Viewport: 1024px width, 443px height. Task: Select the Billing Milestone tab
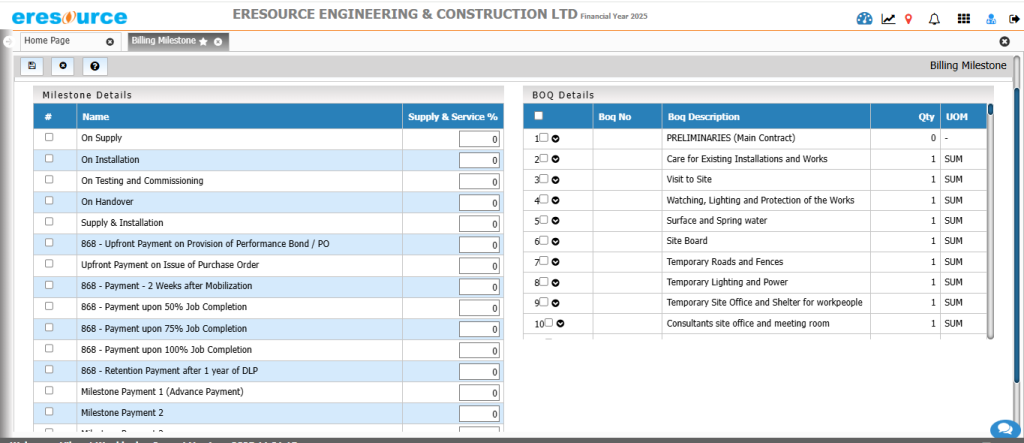(x=163, y=41)
